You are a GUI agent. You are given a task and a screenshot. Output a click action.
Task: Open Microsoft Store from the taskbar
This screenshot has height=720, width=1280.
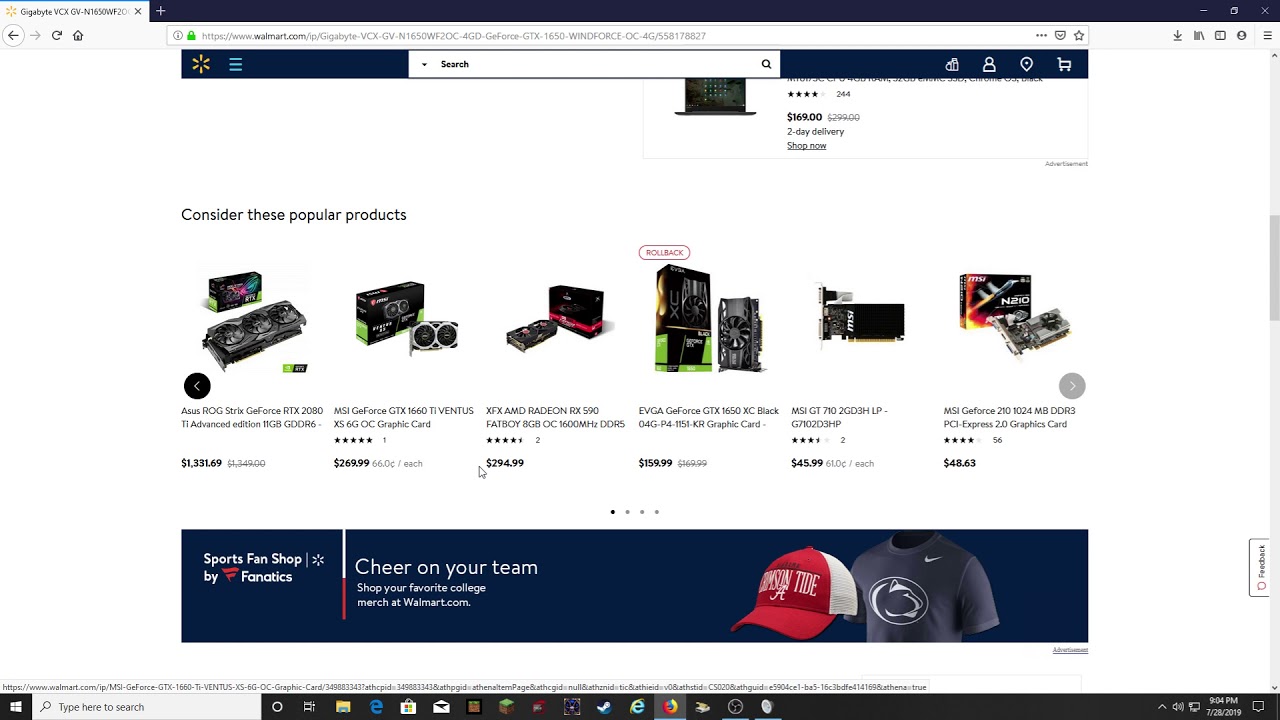tap(408, 707)
